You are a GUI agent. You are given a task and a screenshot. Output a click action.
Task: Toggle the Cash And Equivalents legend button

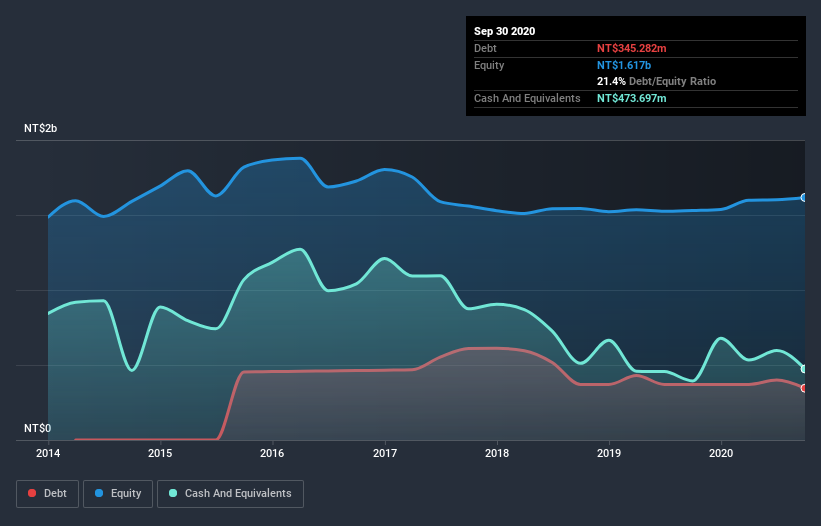coord(230,494)
